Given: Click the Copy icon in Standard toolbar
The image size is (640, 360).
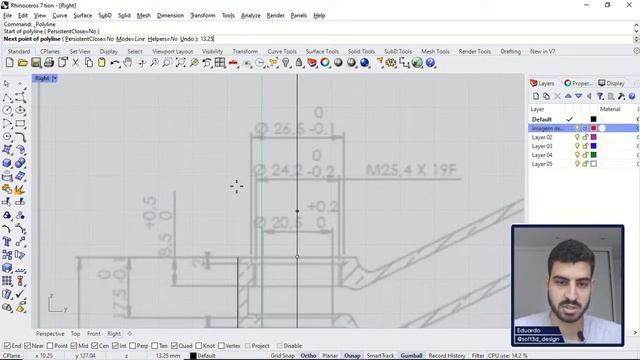Looking at the screenshot, I should [x=89, y=63].
